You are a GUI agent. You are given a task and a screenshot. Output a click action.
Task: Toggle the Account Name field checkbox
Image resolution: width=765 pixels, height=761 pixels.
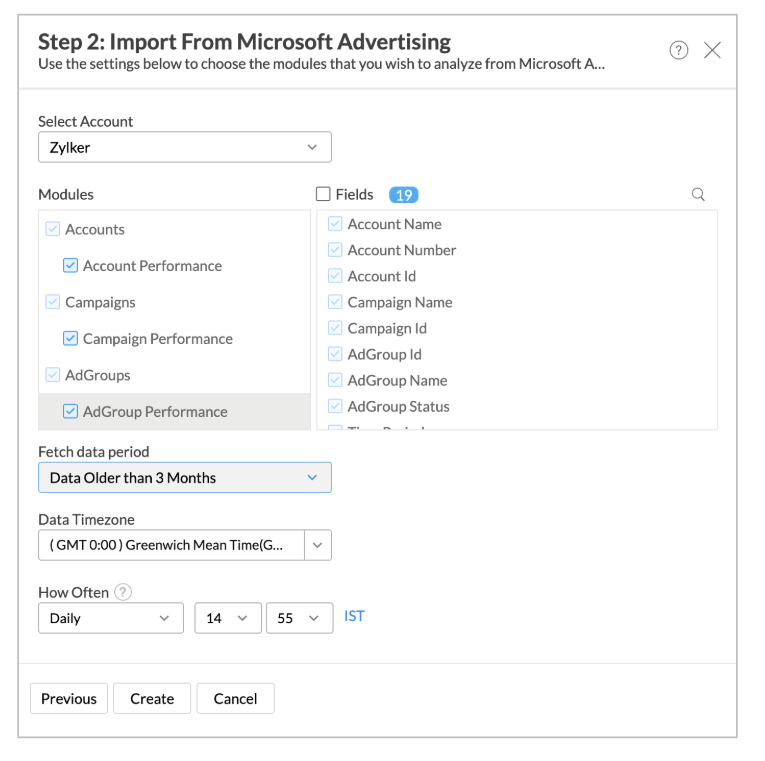coord(335,224)
